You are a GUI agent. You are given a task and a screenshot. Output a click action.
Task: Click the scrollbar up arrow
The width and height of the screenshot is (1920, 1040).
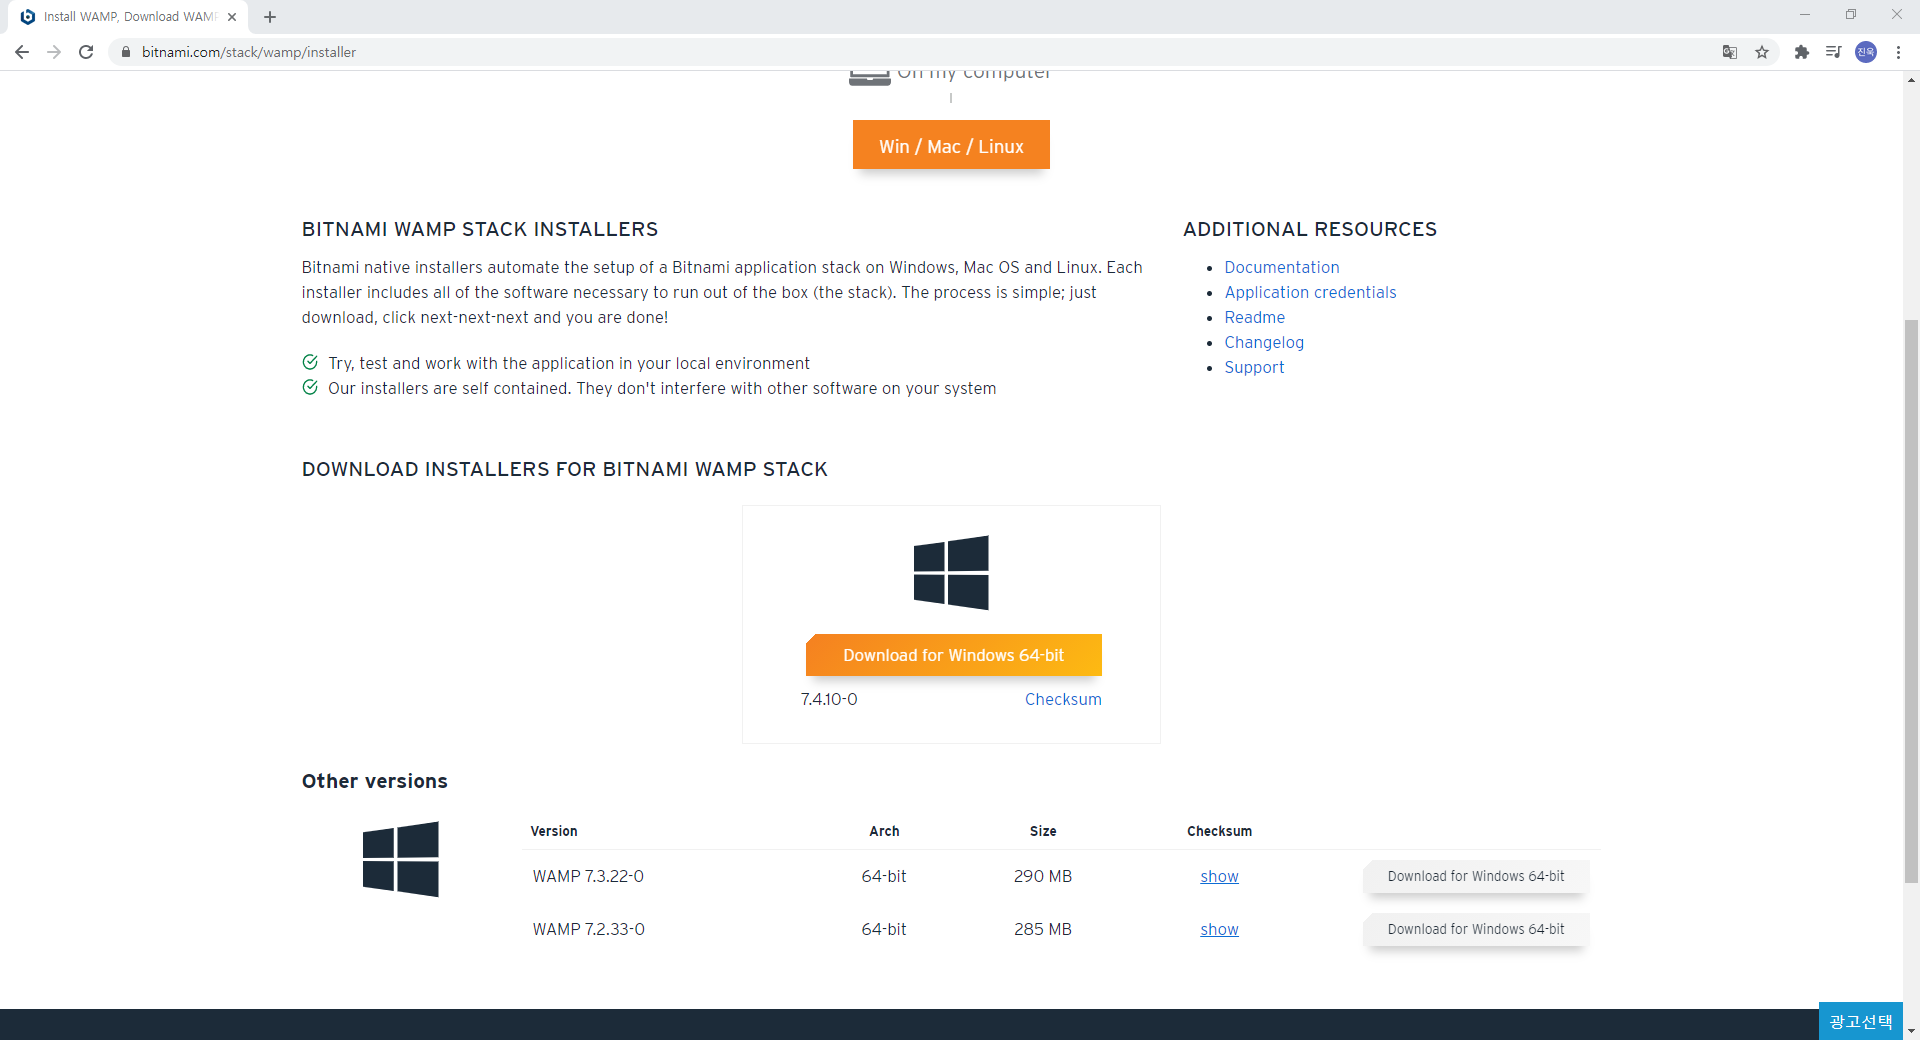[x=1911, y=80]
